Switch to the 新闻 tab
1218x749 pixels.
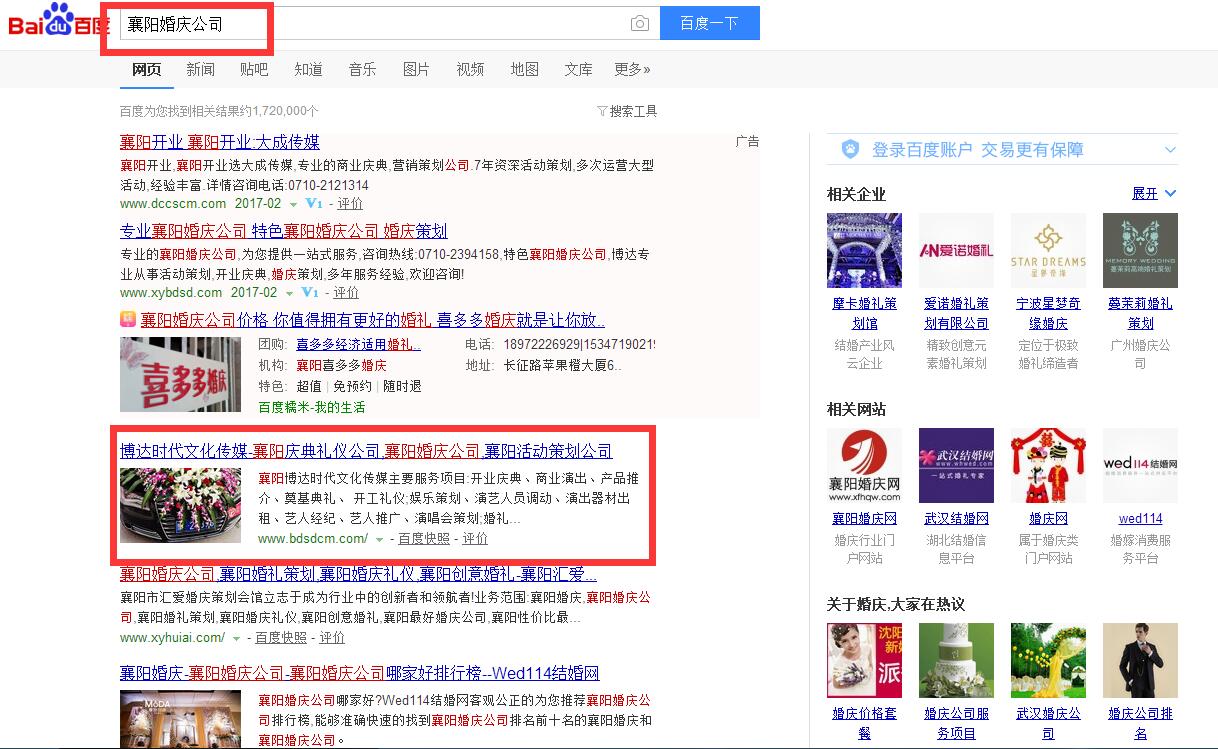[x=200, y=69]
